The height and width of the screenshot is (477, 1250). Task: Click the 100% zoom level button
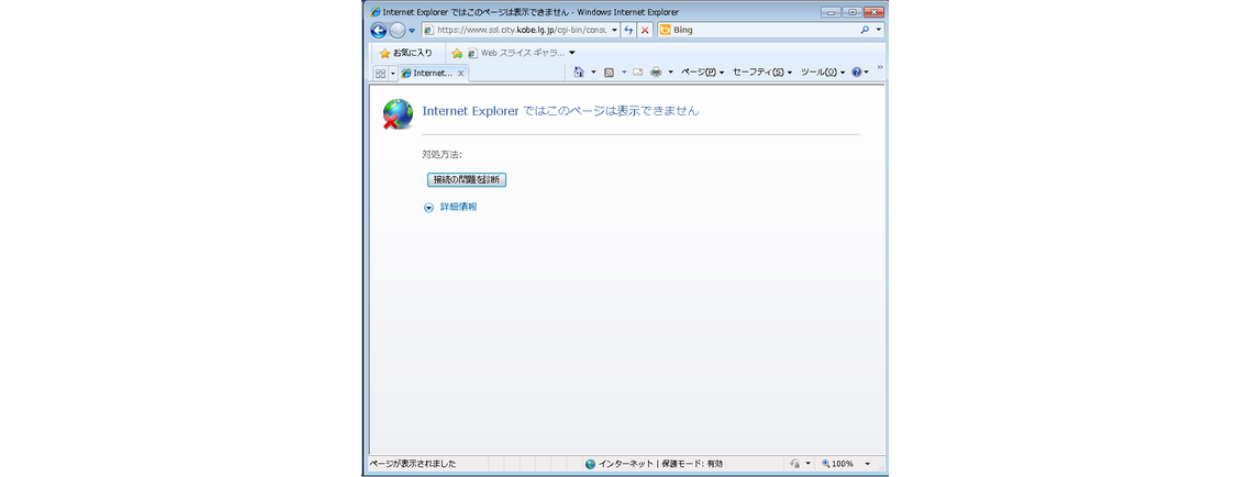838,464
